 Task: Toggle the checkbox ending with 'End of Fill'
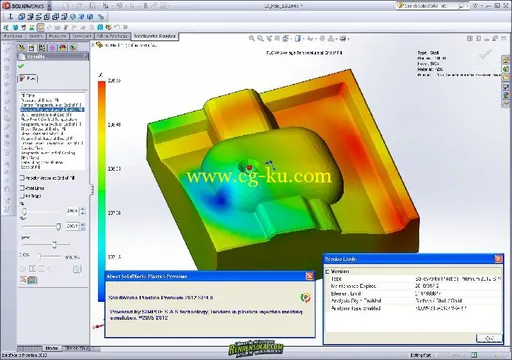(22, 178)
